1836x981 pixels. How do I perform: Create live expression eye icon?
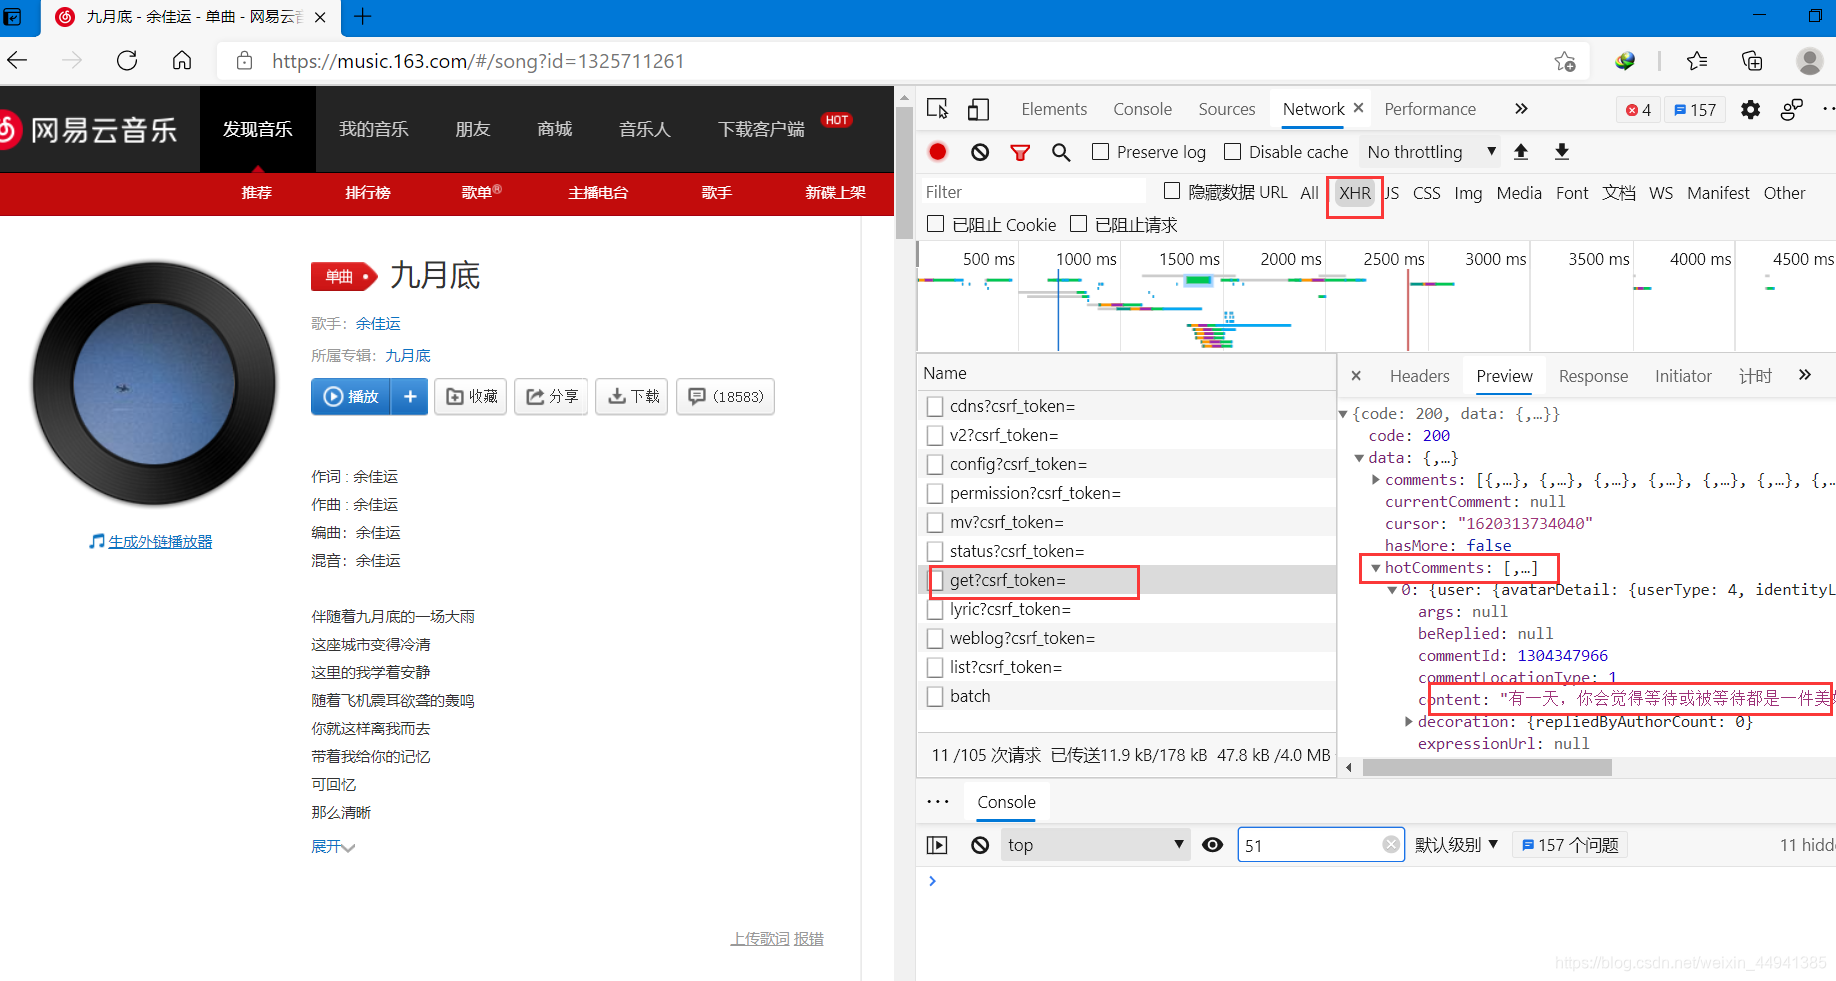[1212, 845]
